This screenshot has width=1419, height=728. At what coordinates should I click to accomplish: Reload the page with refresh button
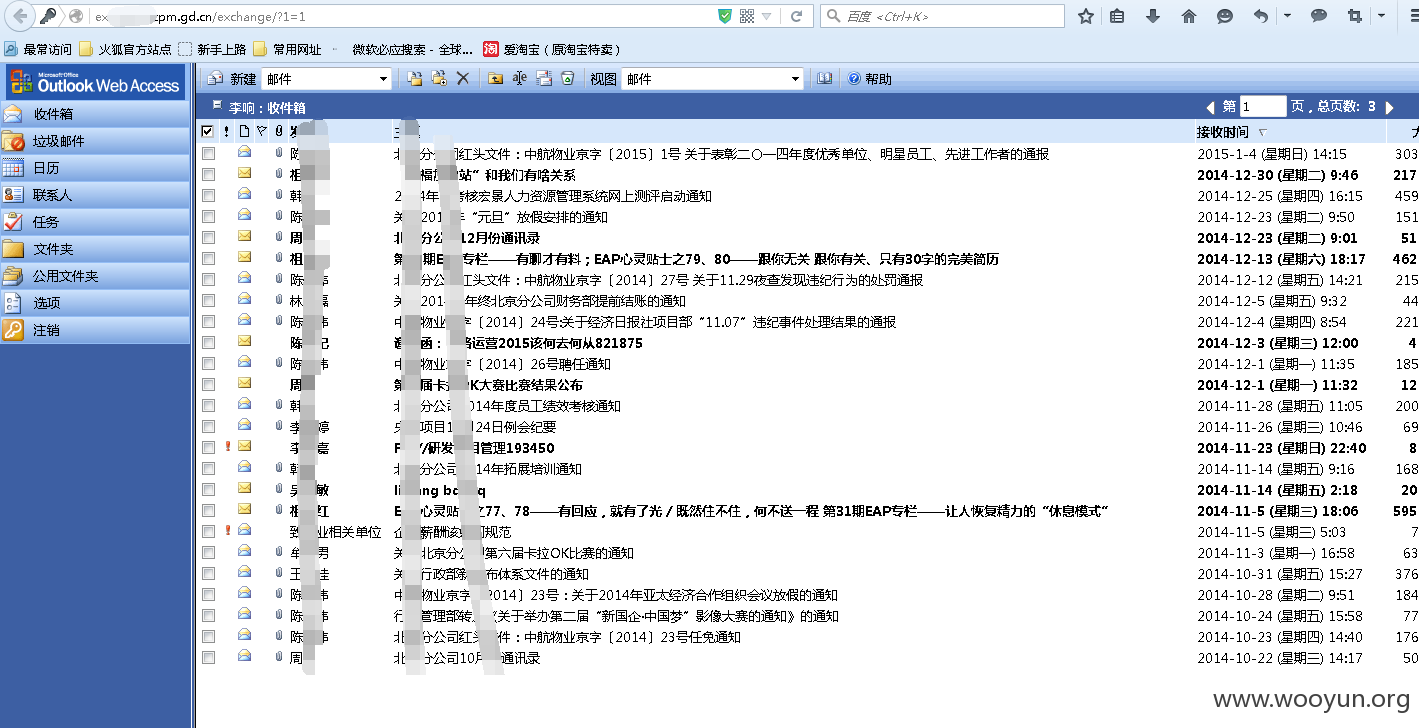point(796,16)
